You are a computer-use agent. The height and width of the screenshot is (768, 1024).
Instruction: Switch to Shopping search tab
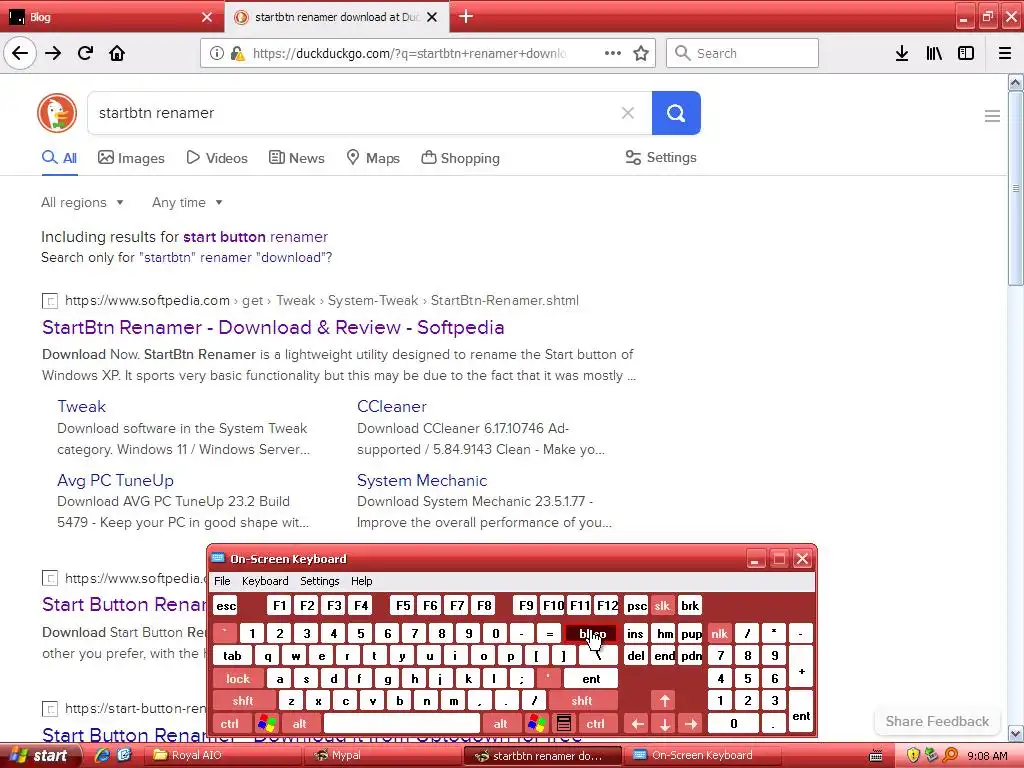coord(460,158)
